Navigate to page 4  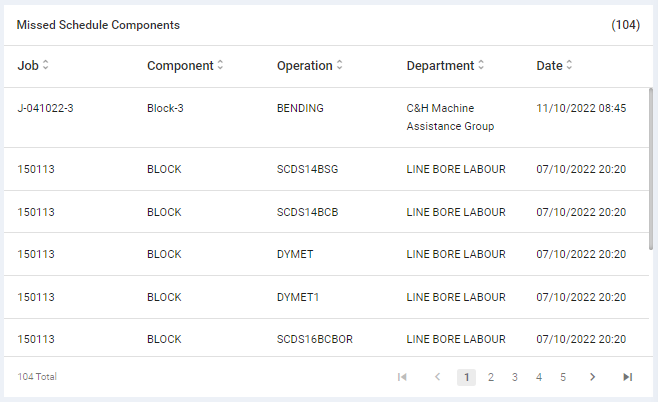[x=539, y=377]
